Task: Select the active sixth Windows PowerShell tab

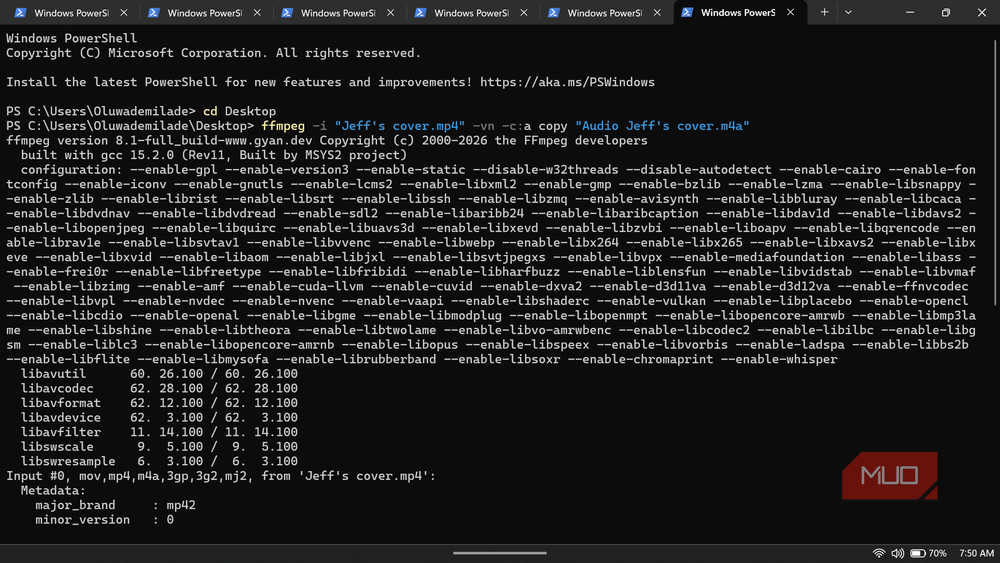Action: tap(740, 13)
